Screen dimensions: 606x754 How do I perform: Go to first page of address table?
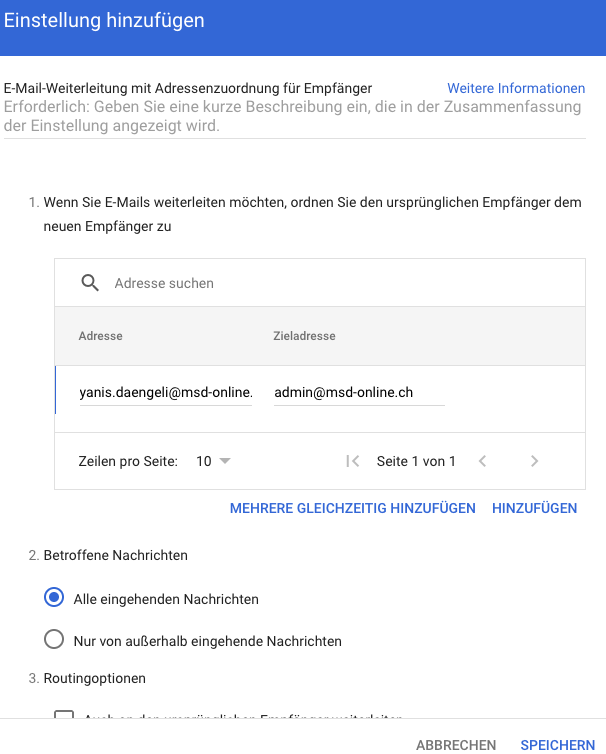coord(352,461)
